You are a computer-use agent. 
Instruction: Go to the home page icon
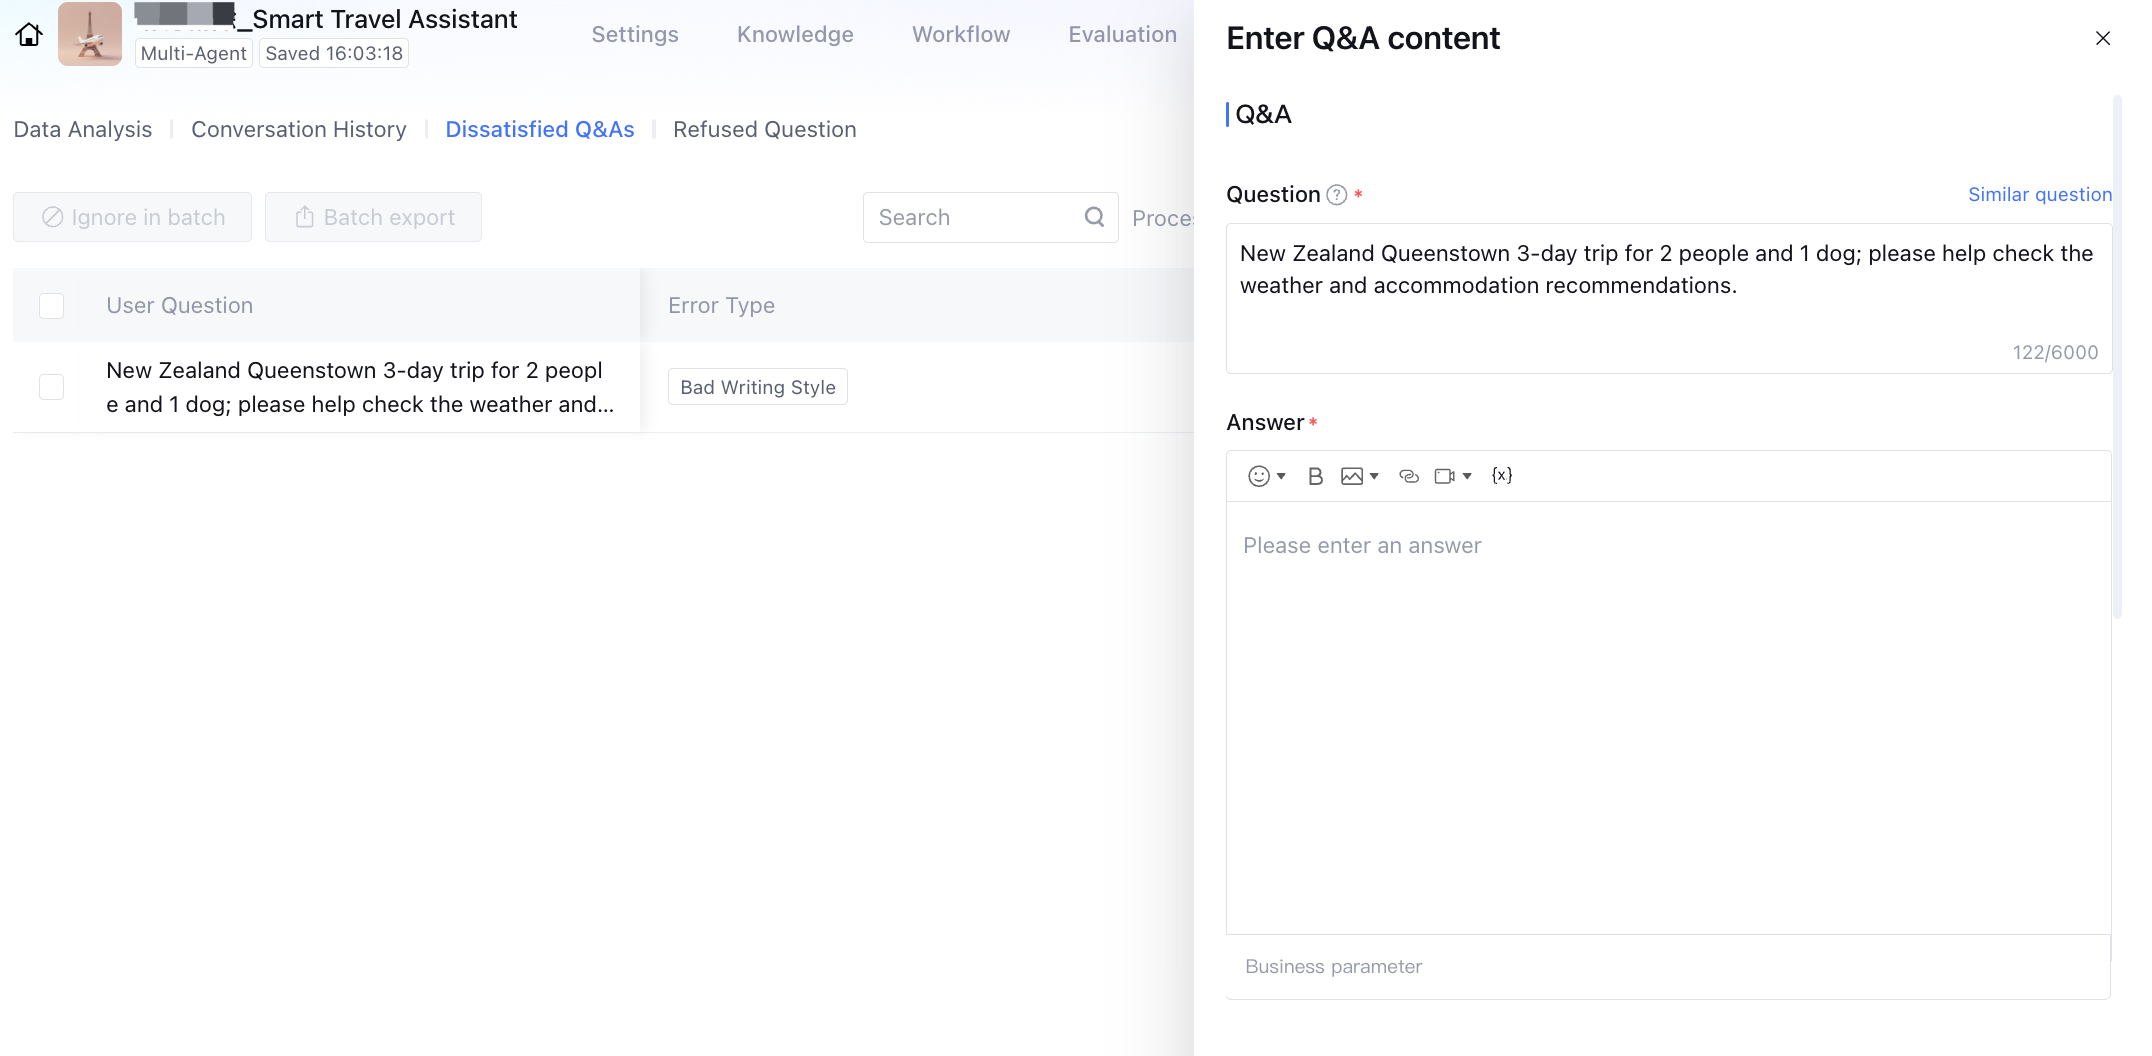(29, 35)
